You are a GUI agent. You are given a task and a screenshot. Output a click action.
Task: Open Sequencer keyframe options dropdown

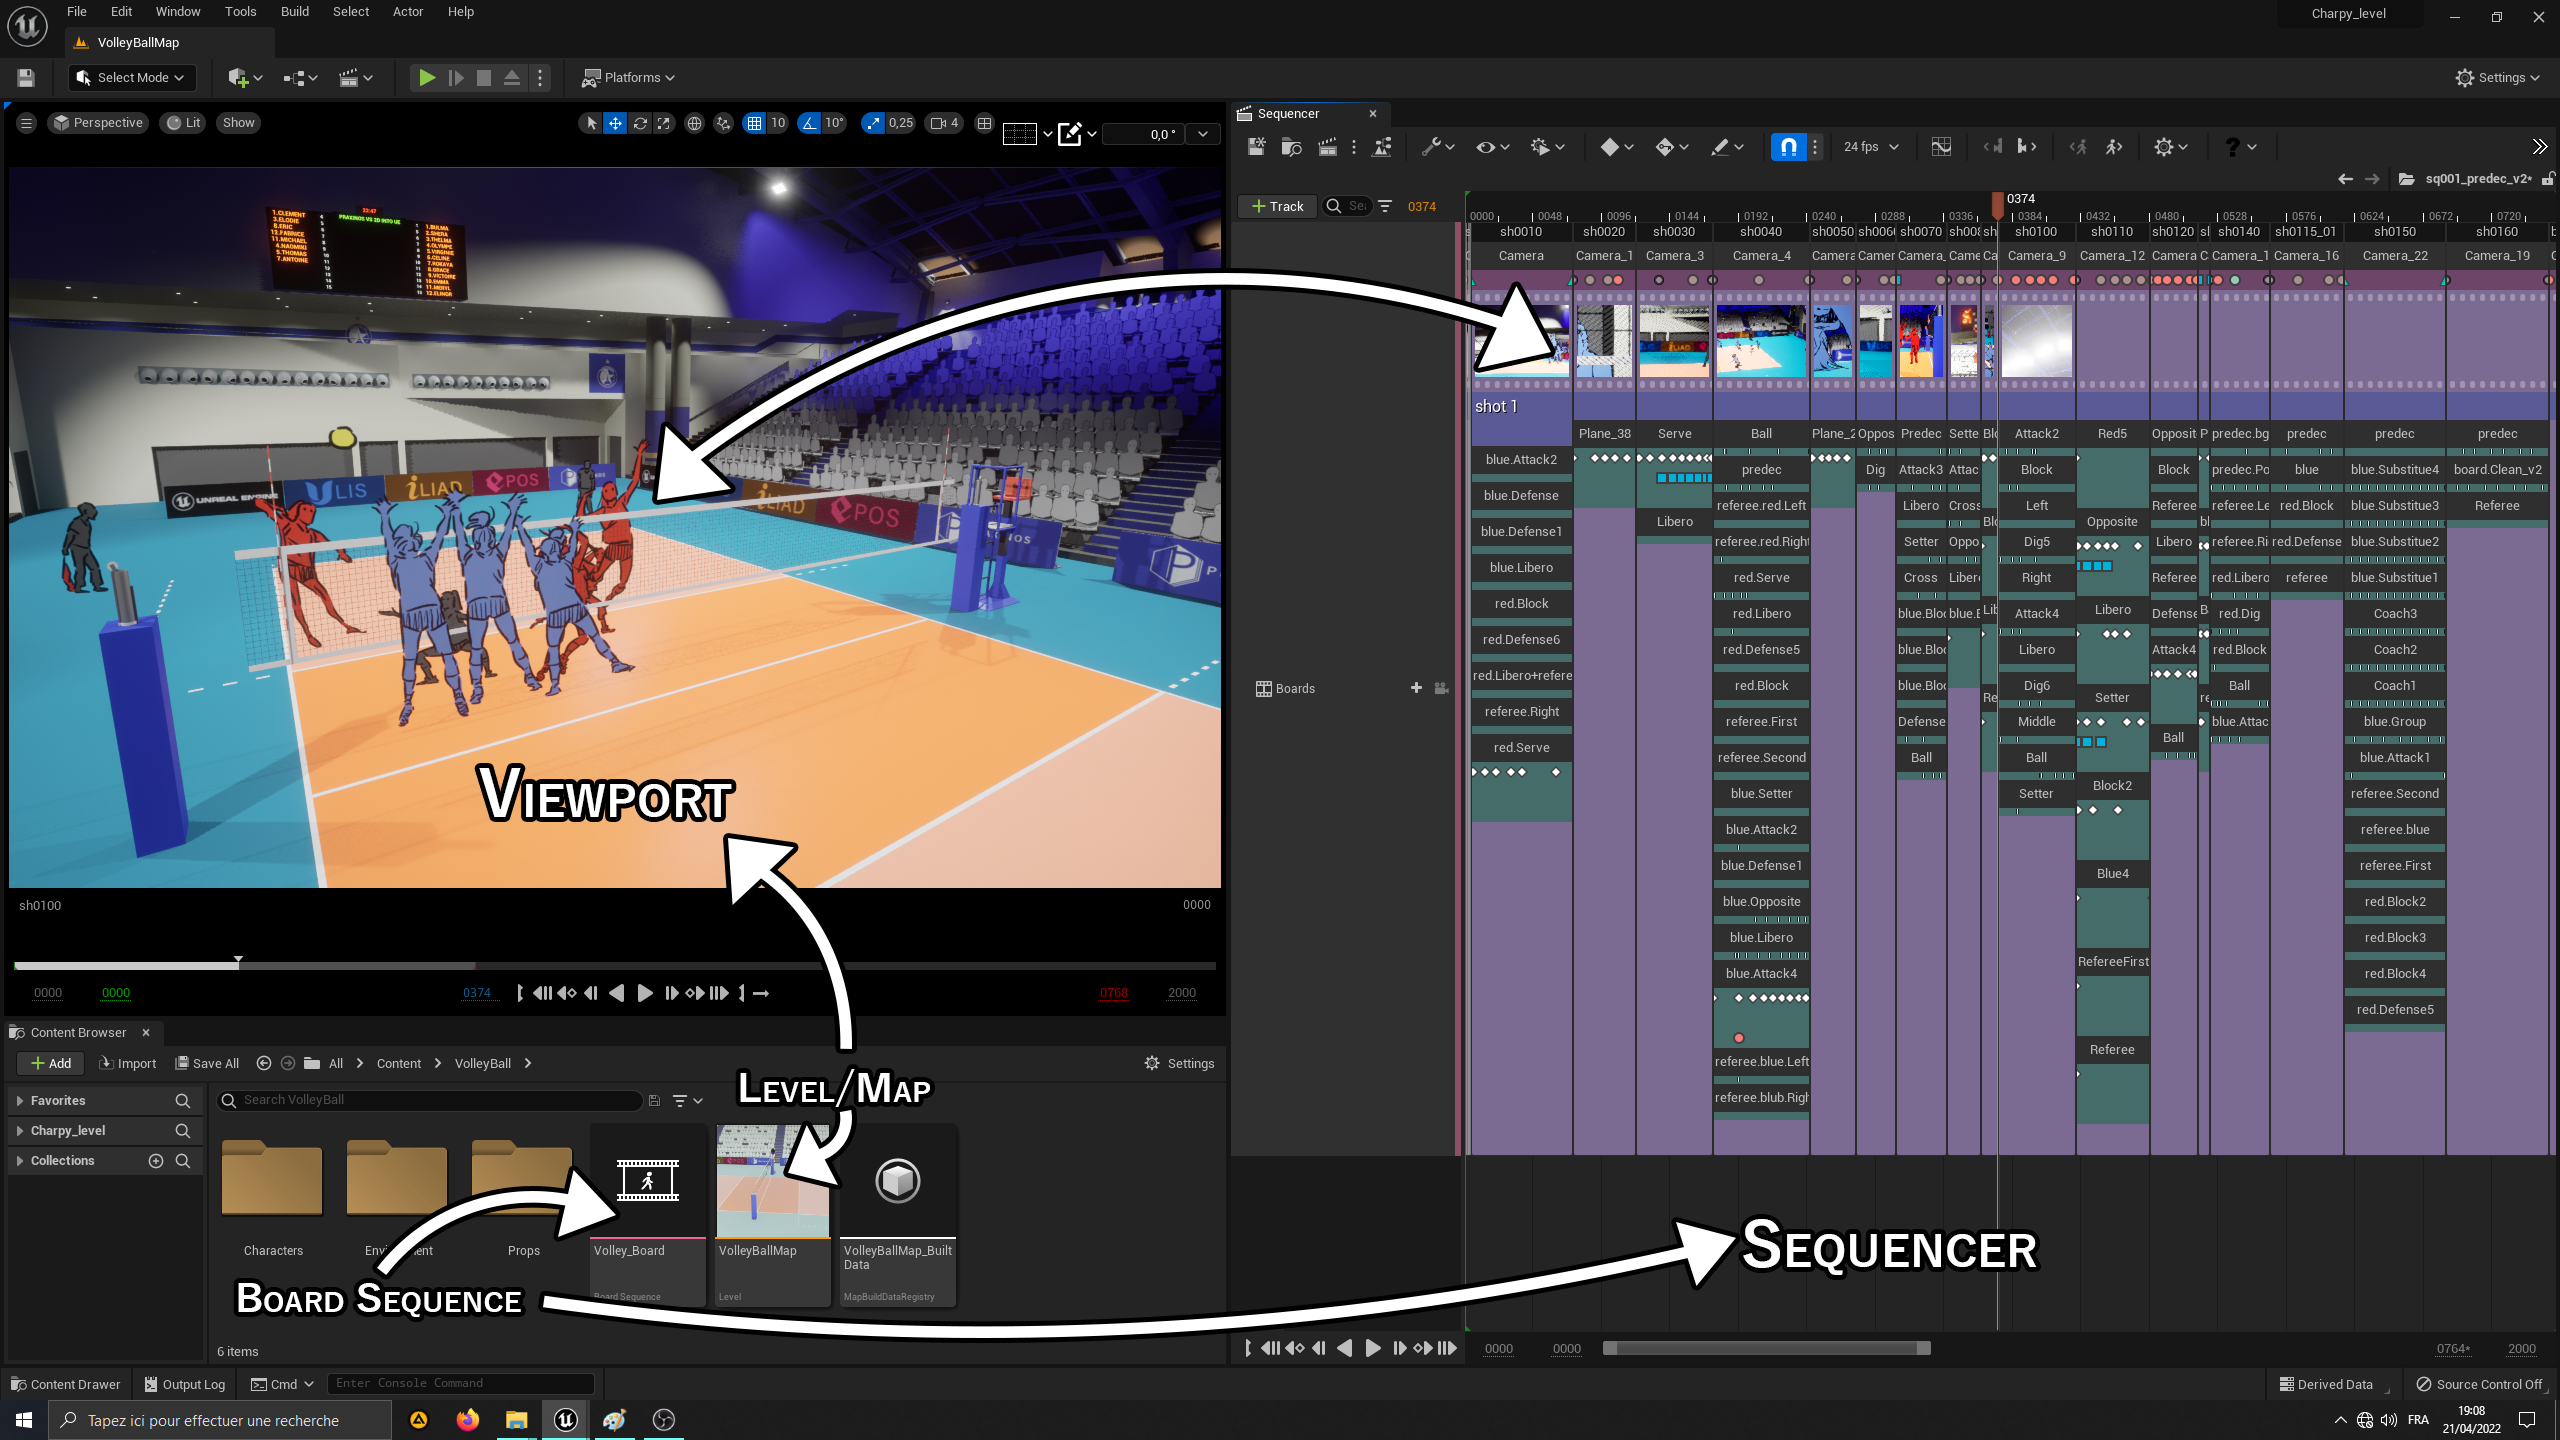pos(1616,147)
